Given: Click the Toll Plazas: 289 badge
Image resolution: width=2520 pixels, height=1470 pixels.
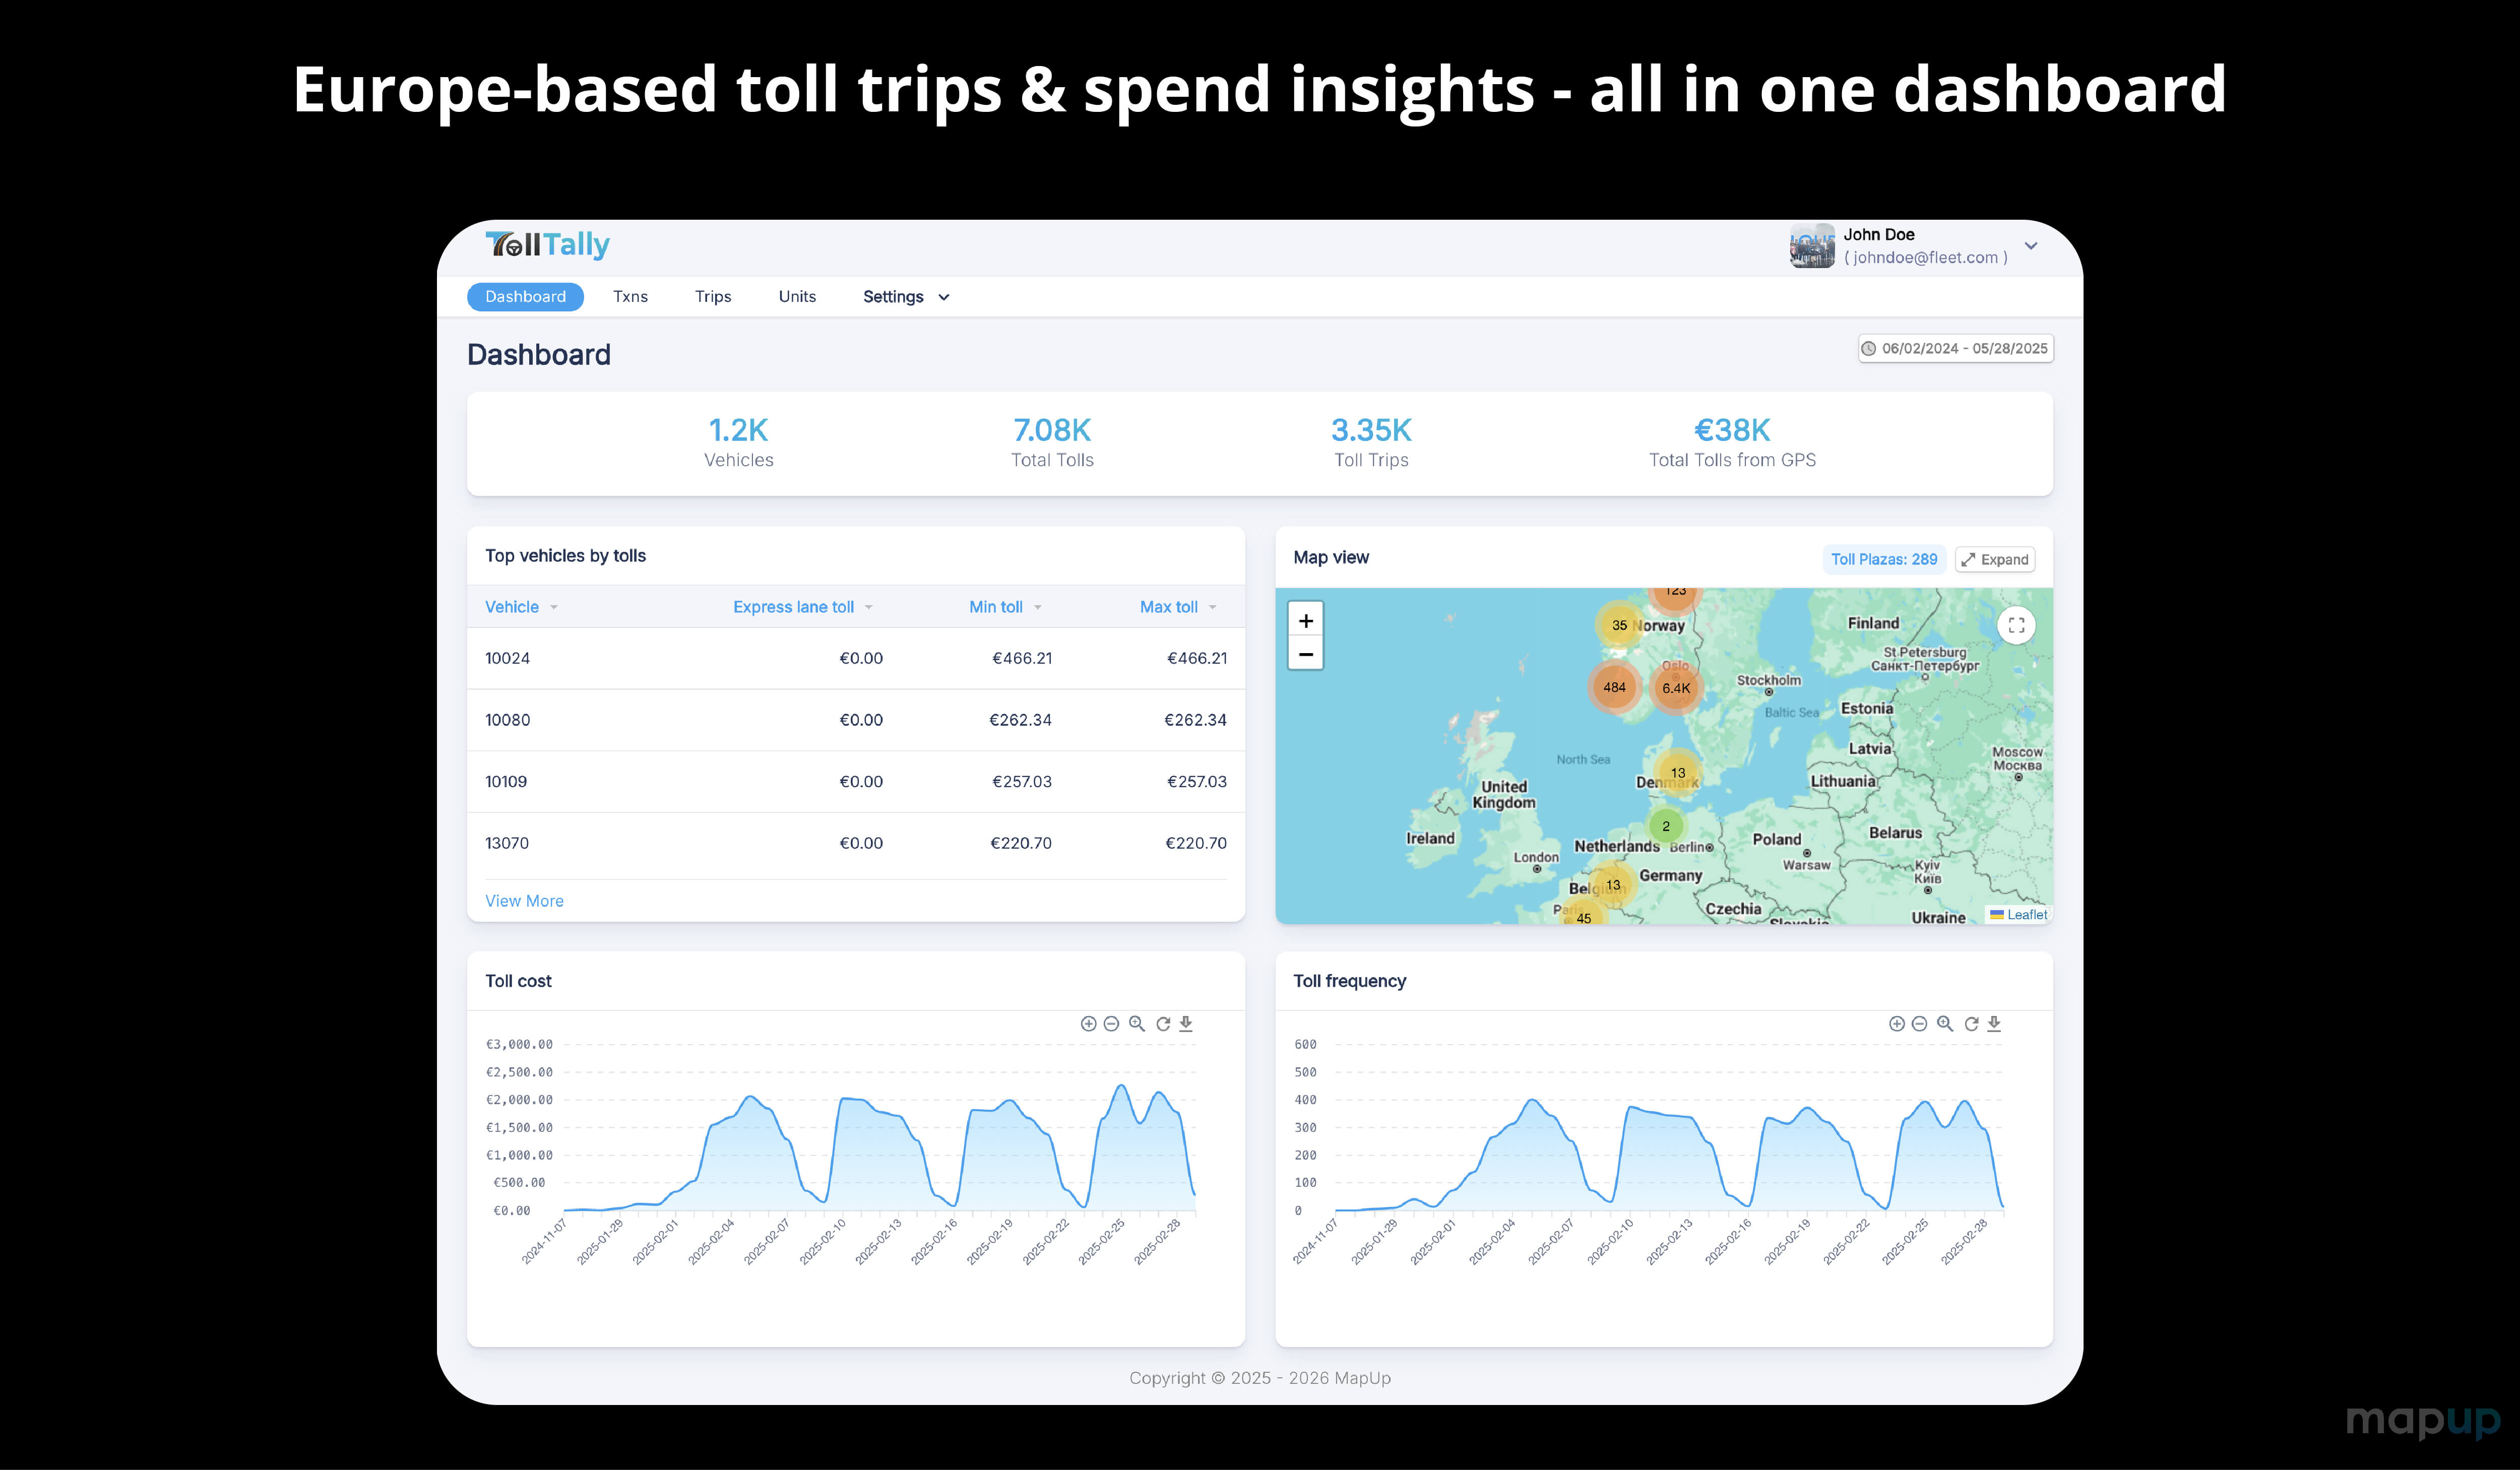Looking at the screenshot, I should point(1884,560).
